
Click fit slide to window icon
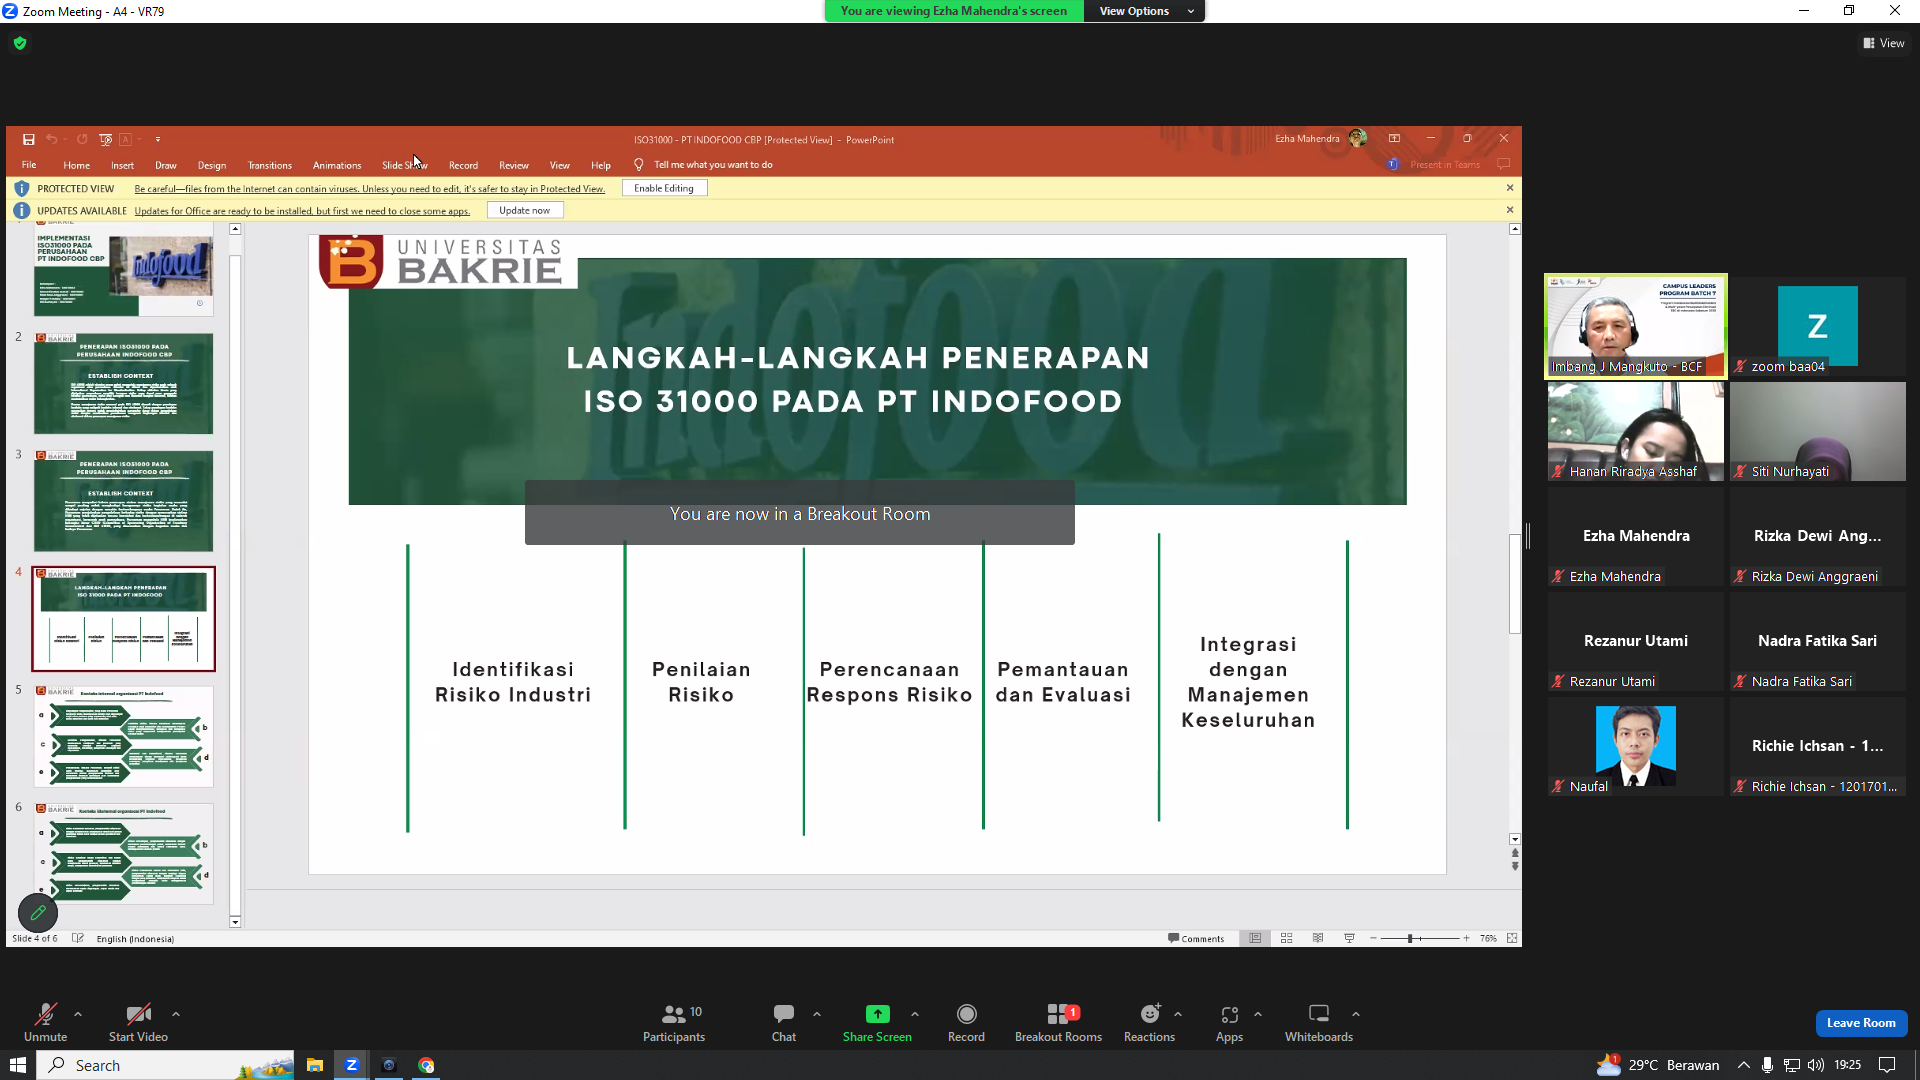1512,938
